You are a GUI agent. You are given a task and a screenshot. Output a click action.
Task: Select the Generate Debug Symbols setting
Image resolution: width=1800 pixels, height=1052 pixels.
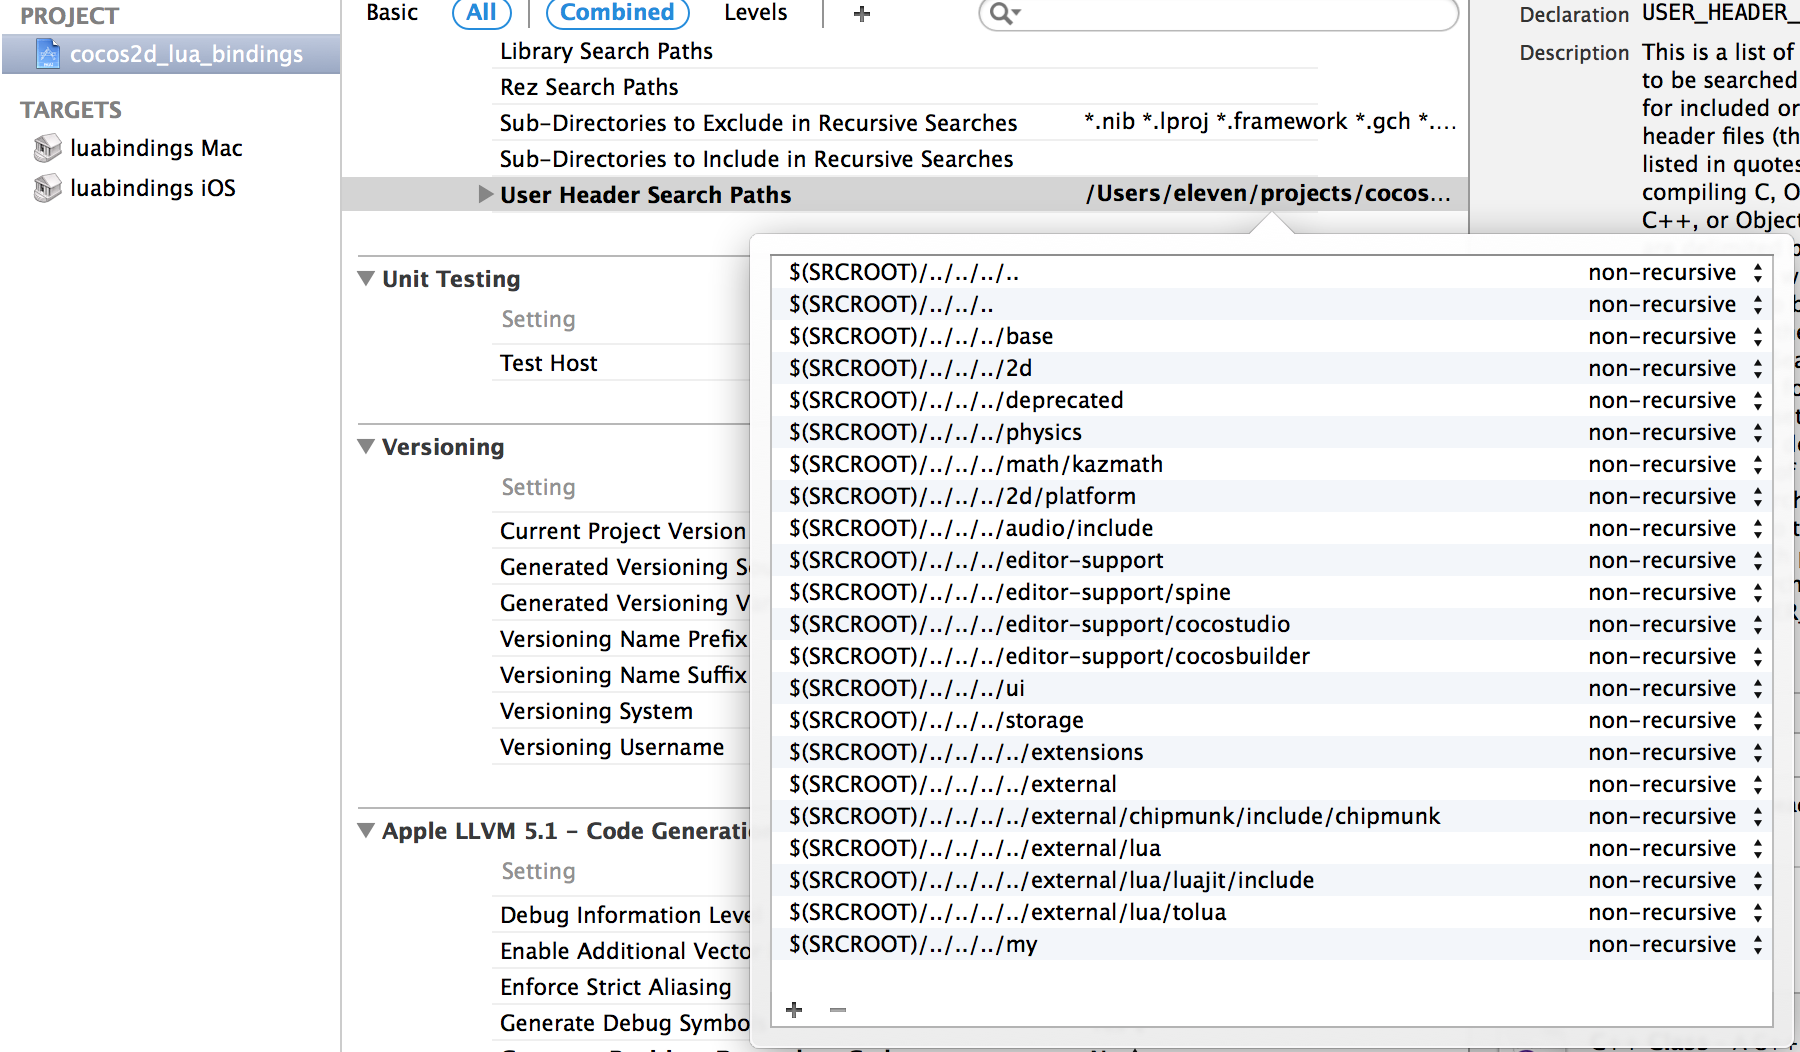tap(625, 1023)
